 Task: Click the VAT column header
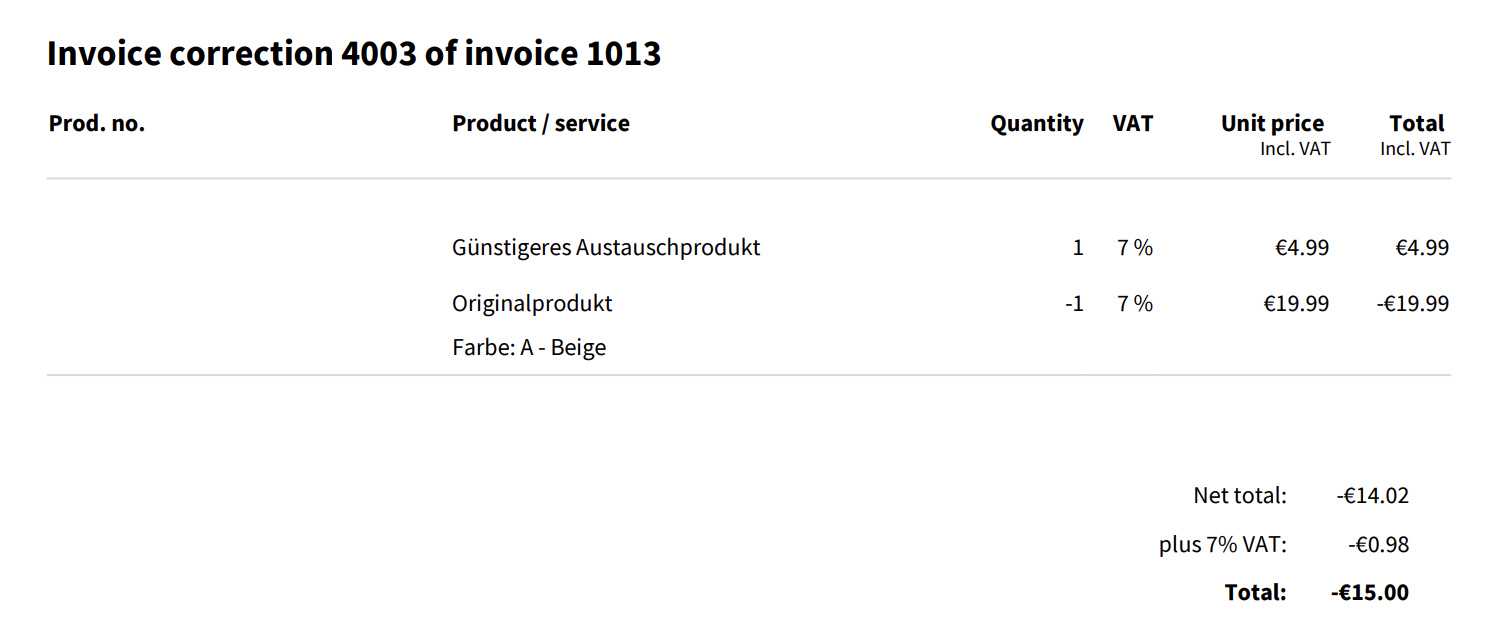[1133, 124]
